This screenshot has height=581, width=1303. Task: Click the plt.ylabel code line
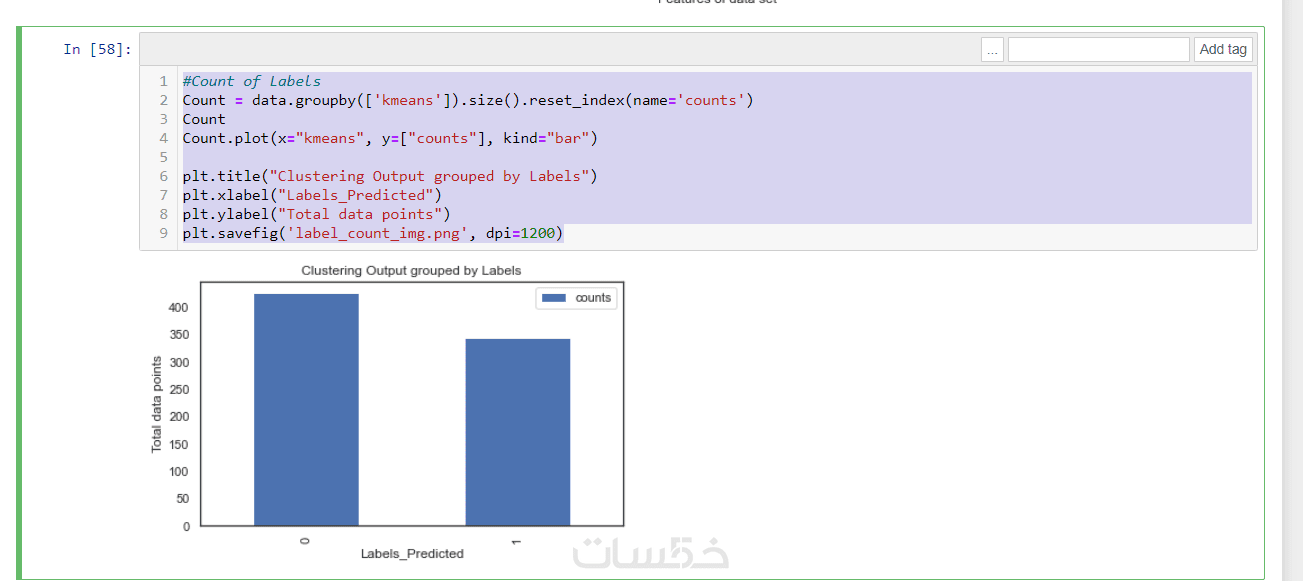[317, 214]
